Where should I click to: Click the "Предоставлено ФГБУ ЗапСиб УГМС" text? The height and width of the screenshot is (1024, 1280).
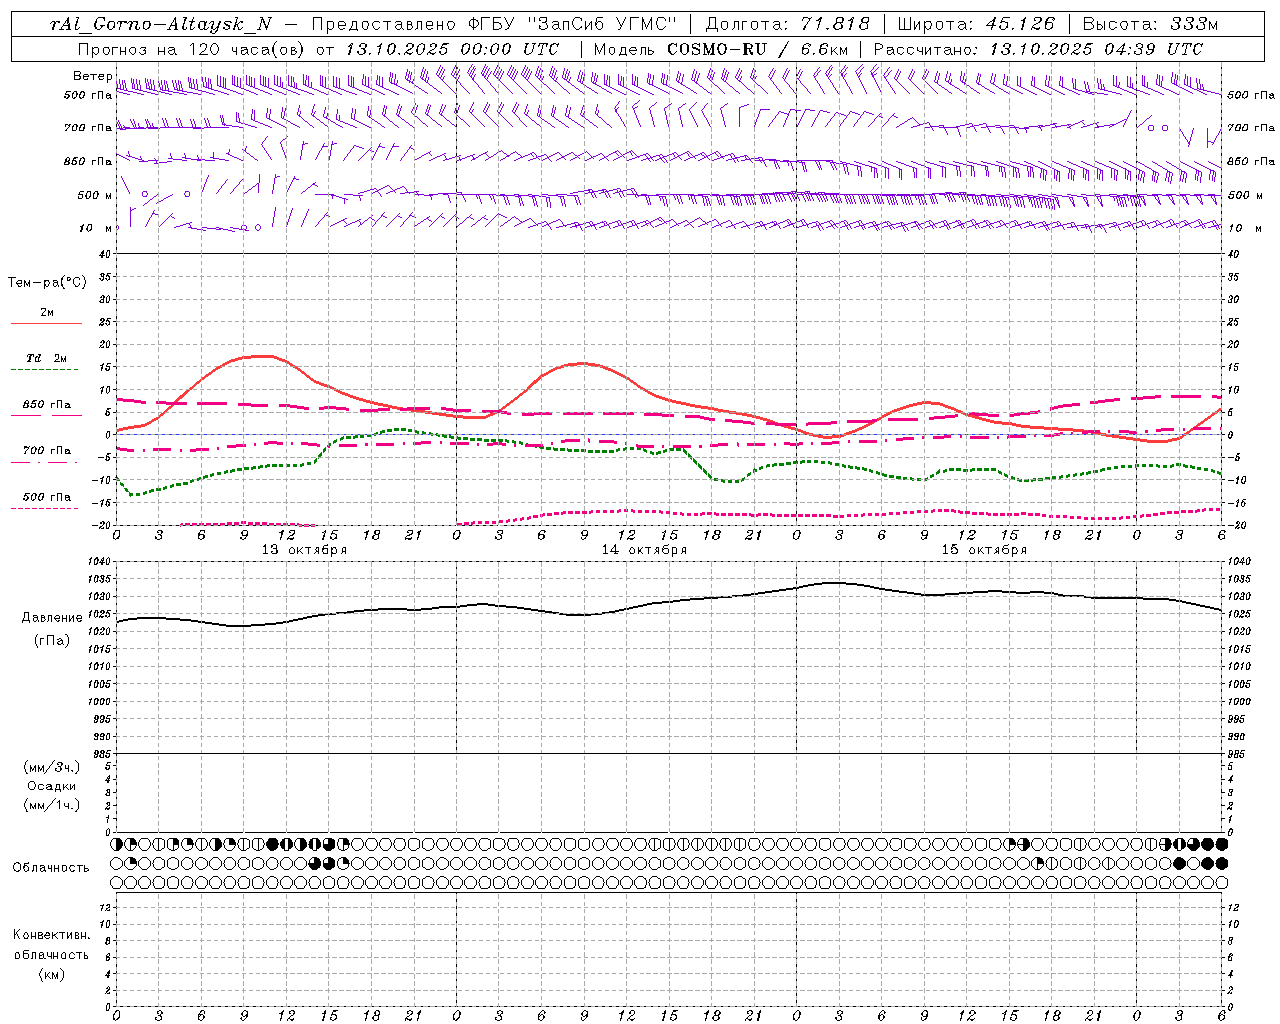[x=494, y=25]
